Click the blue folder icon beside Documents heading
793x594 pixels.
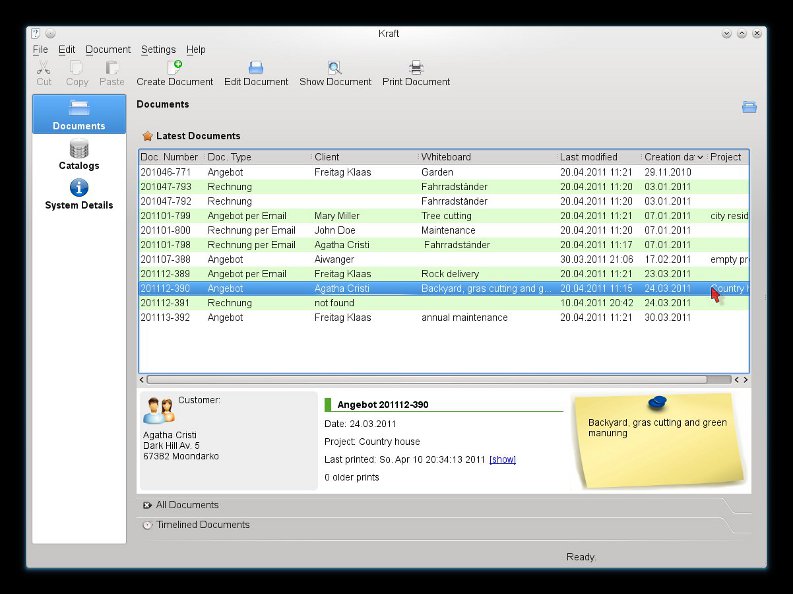point(749,107)
